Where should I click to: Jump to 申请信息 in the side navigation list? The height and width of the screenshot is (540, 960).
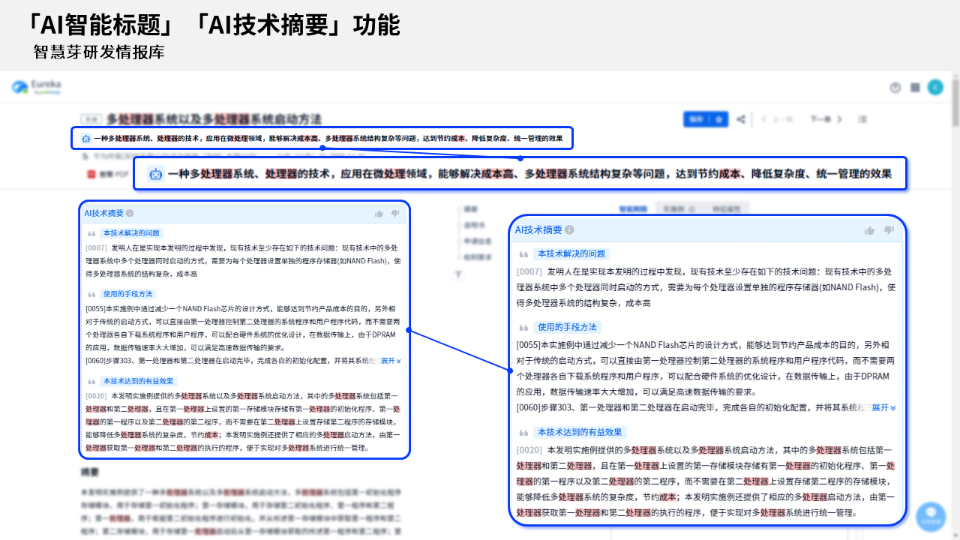(x=478, y=241)
